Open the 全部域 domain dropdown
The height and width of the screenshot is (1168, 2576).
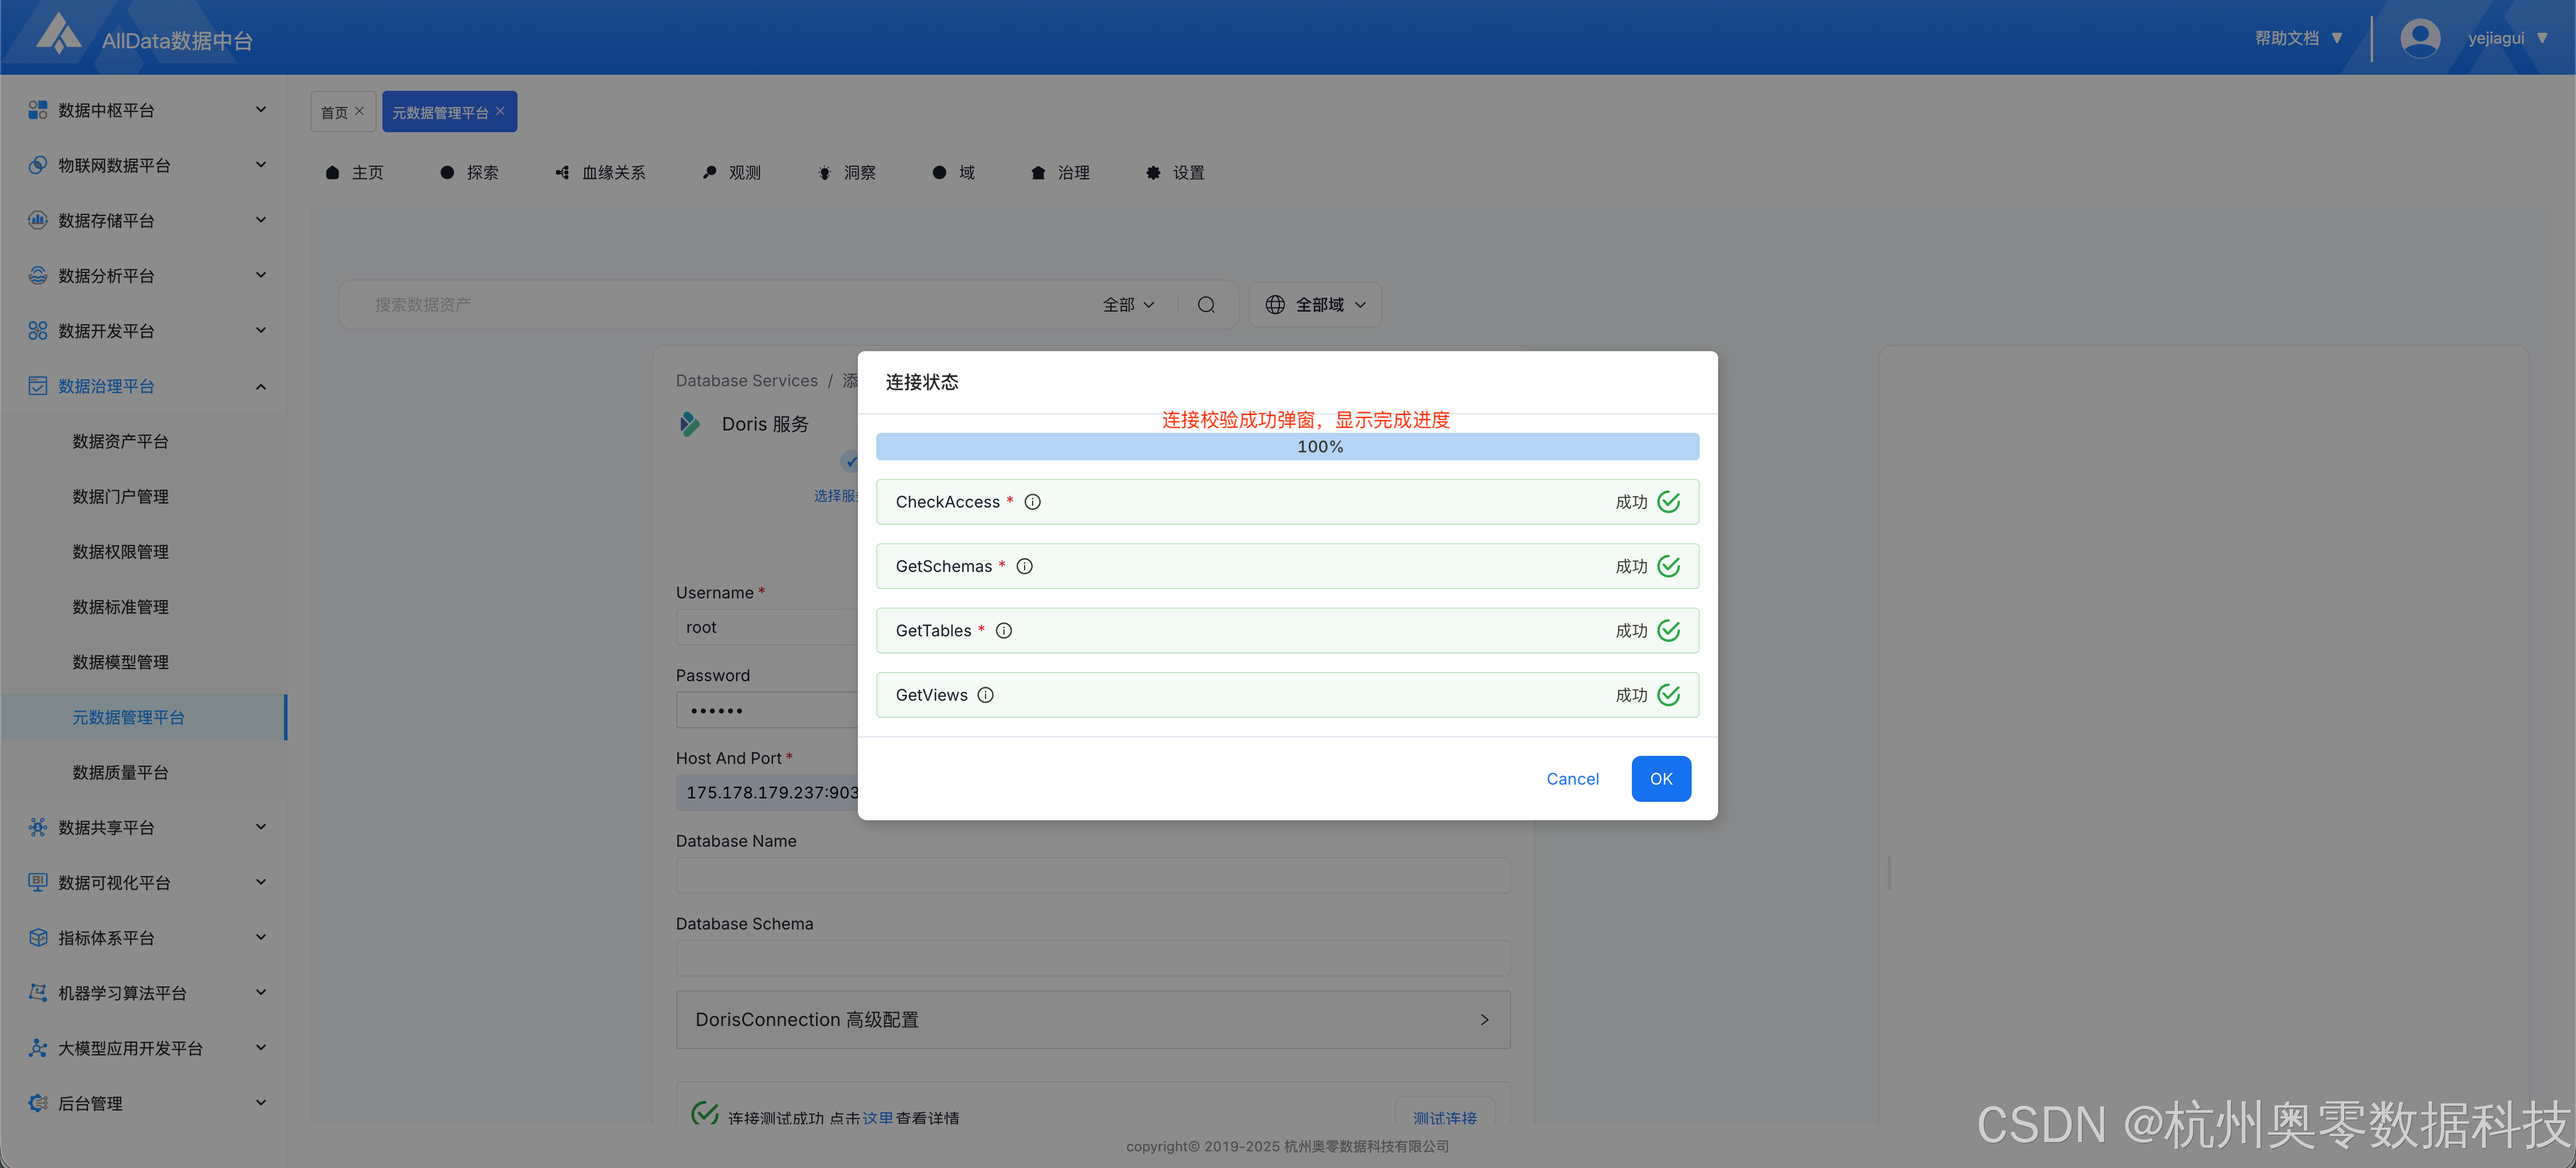click(1315, 305)
